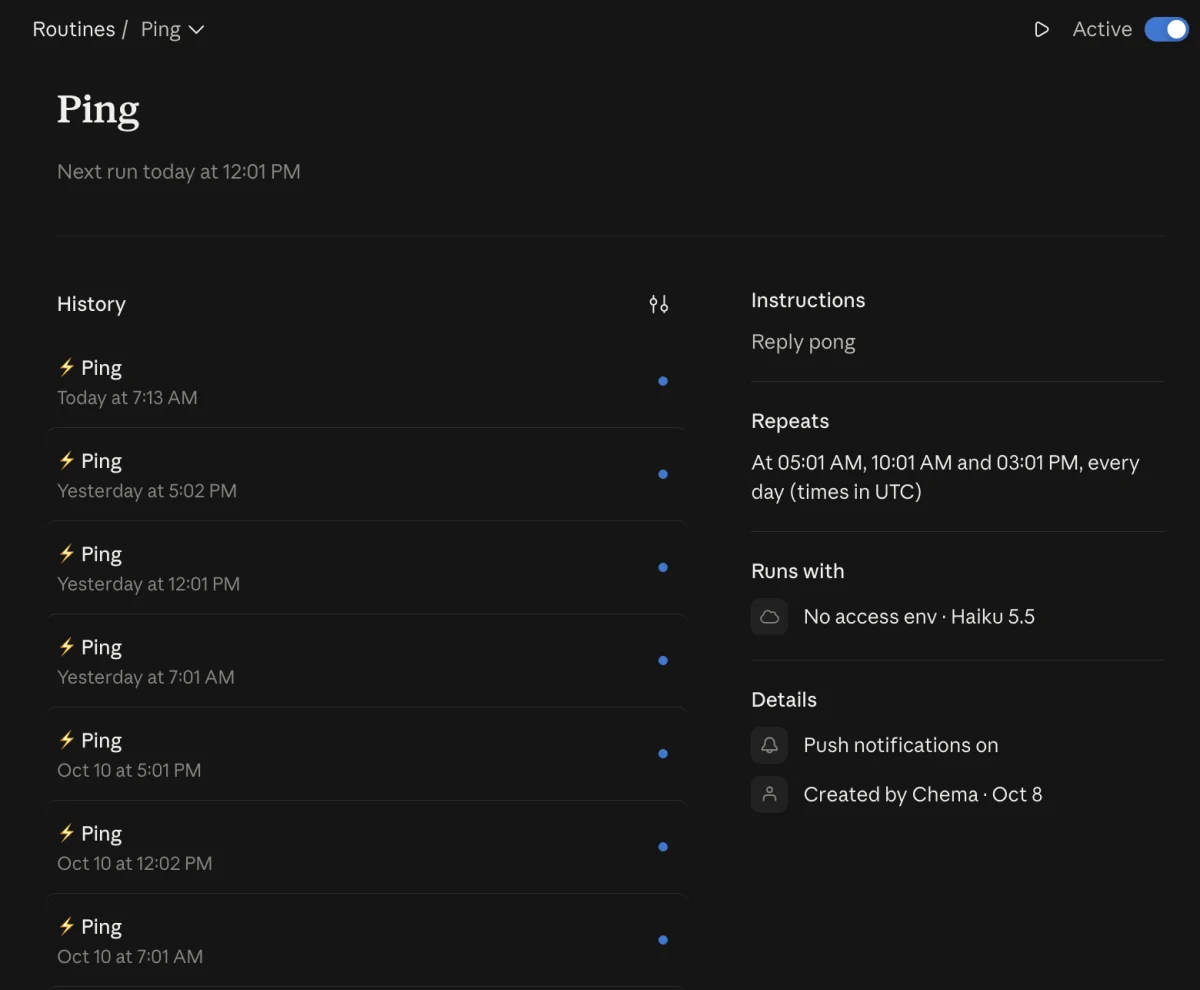Click unread dot on Today 7:13 AM run

[663, 381]
